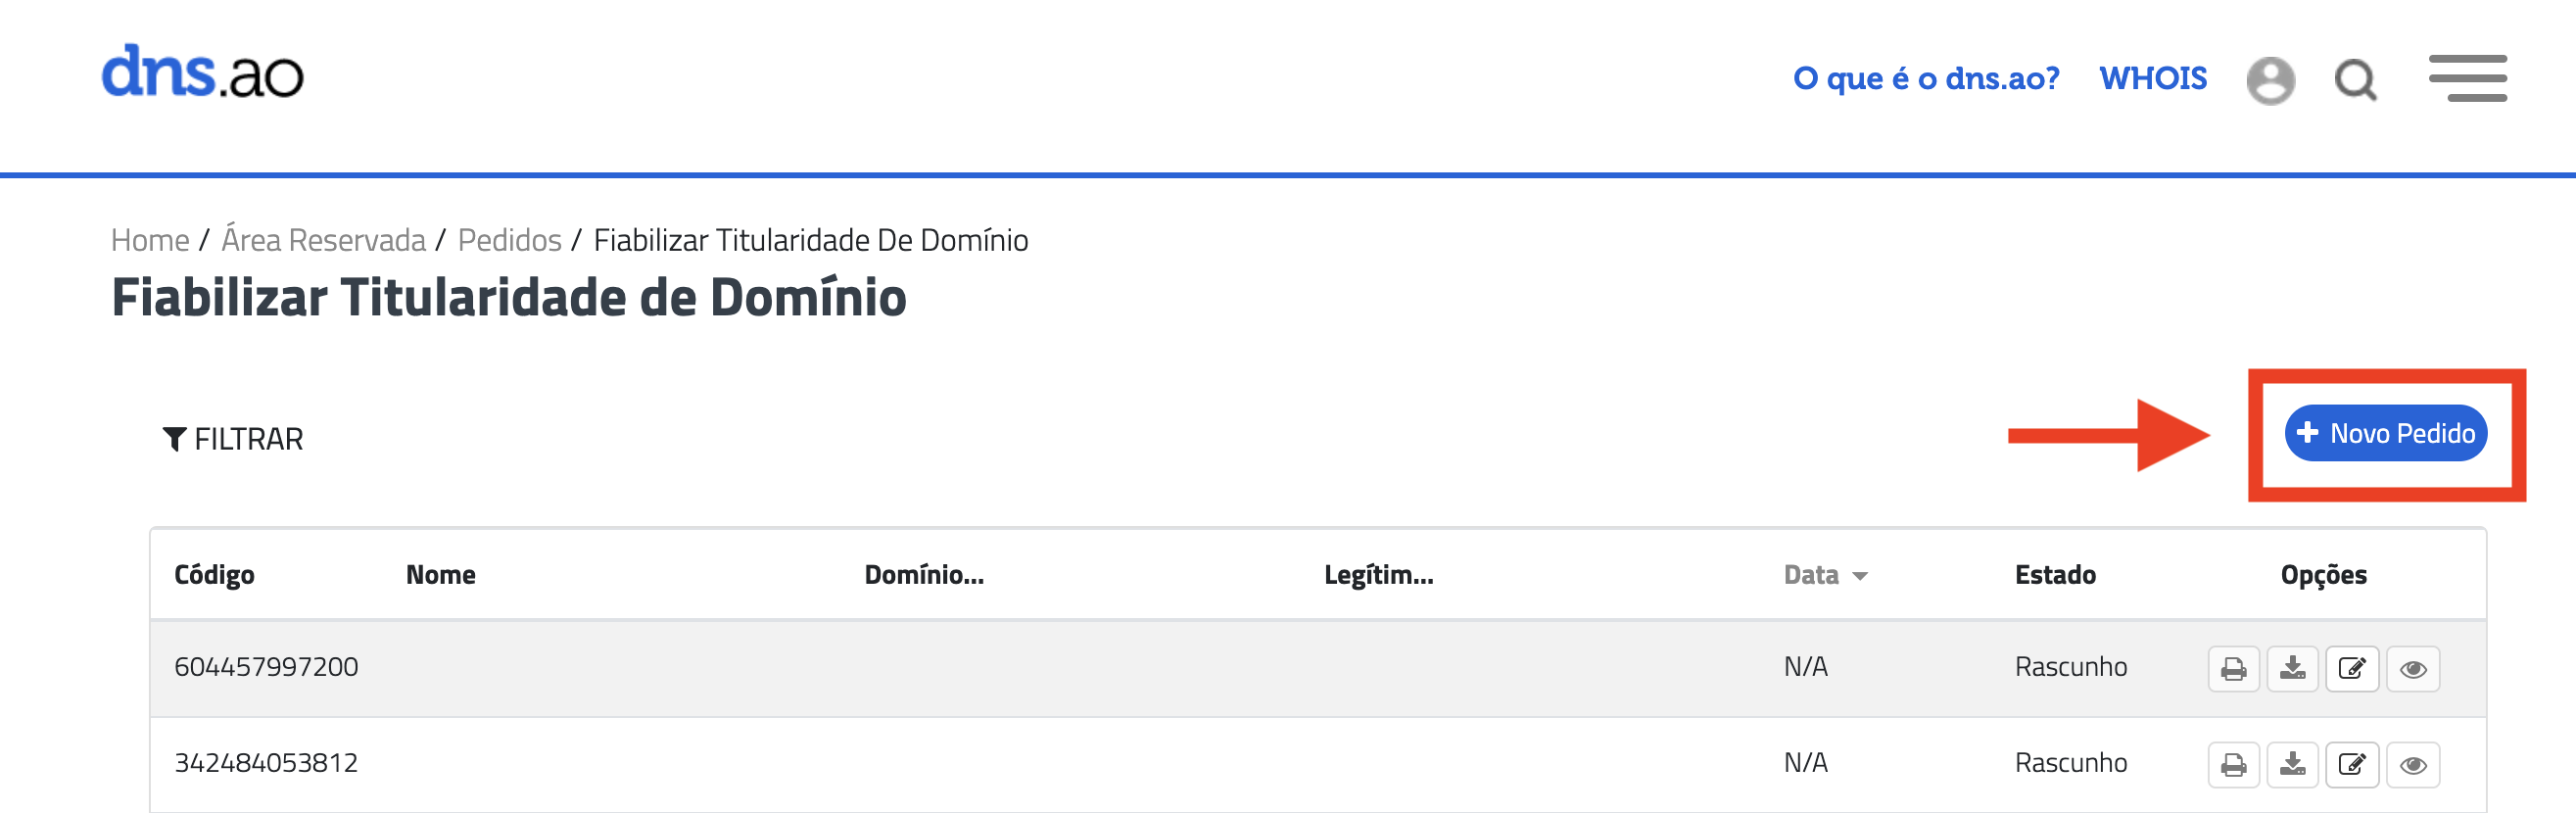Viewport: 2576px width, 813px height.
Task: Print request 342484053812
Action: click(2233, 765)
